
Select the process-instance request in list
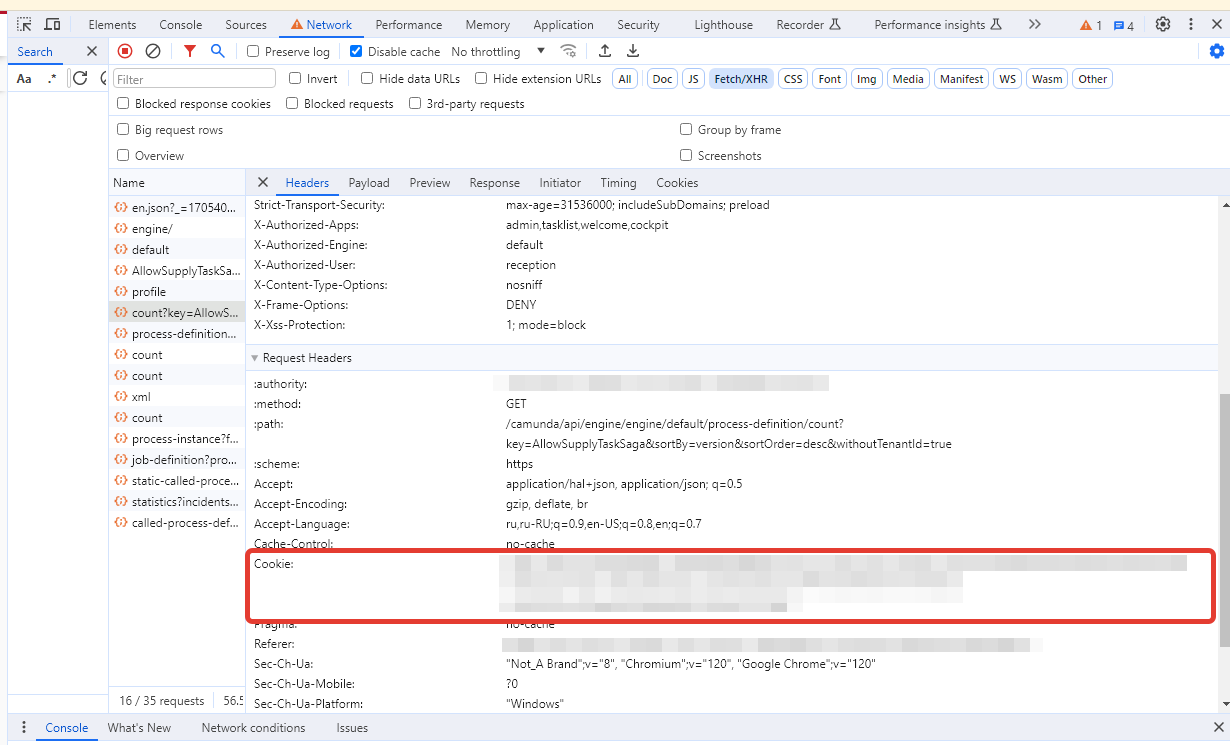(x=185, y=439)
